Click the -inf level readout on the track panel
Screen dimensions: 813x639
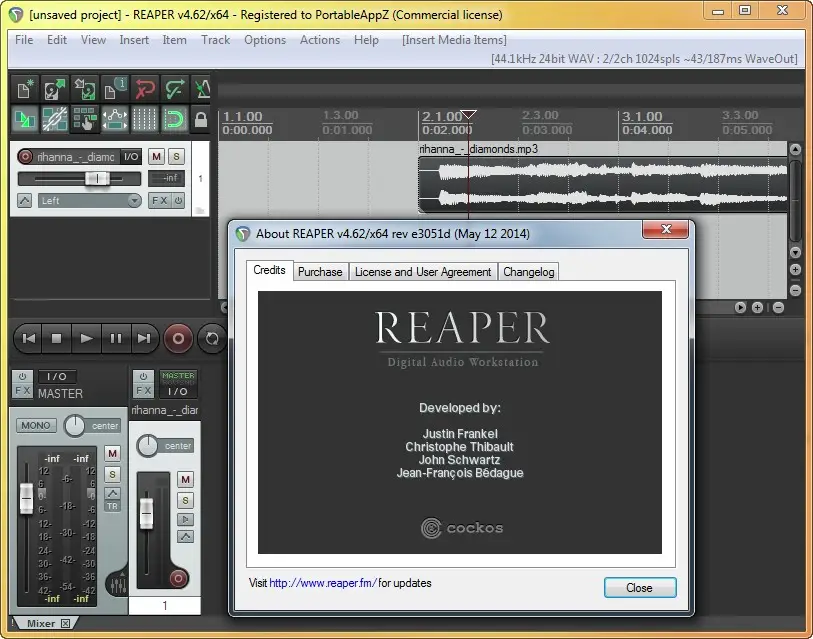pyautogui.click(x=166, y=178)
